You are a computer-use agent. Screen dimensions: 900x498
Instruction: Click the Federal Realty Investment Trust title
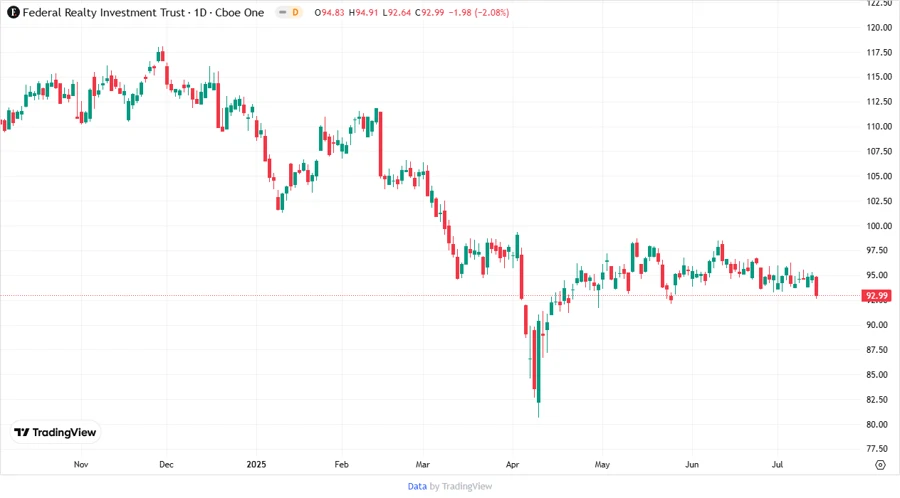104,13
